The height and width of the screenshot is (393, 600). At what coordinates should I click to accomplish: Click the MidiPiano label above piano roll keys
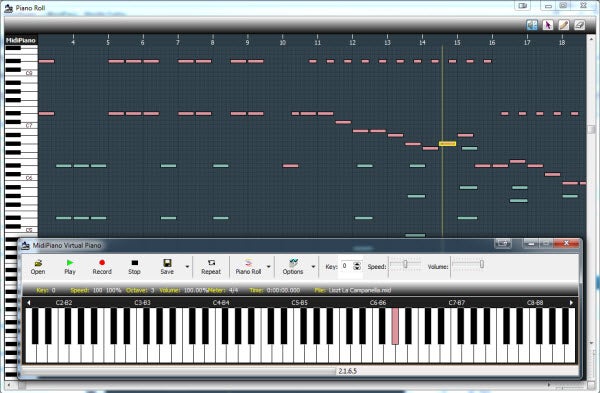pos(21,40)
